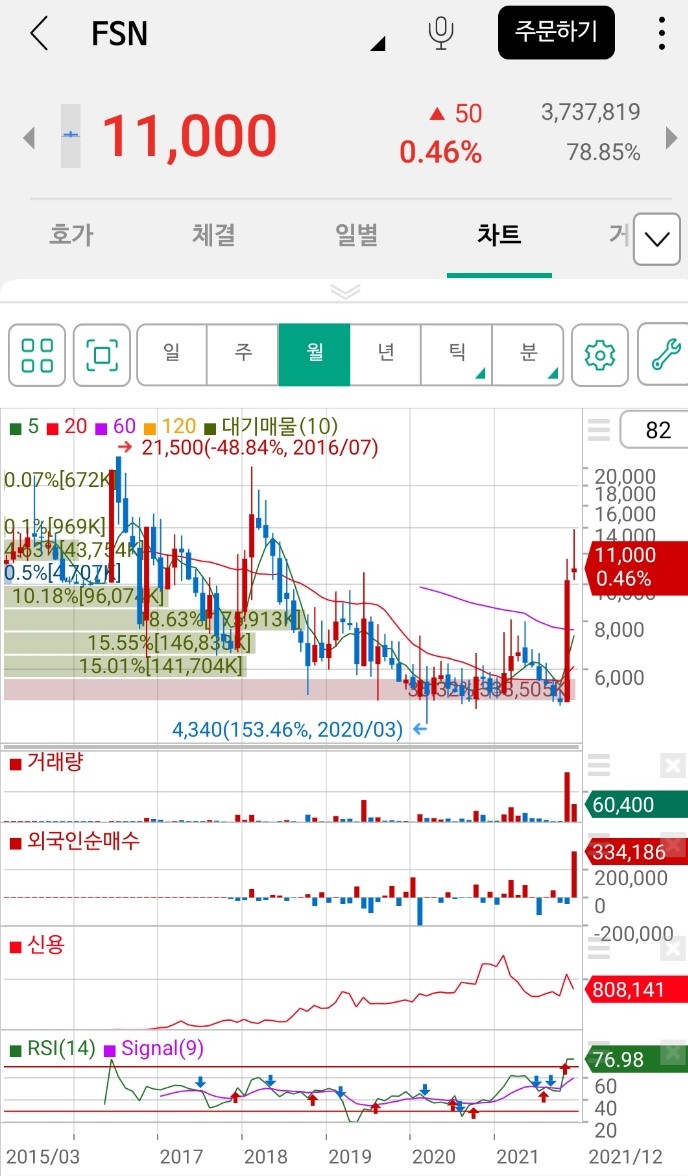Expand the tab list dropdown chevron
Viewport: 688px width, 1176px height.
[x=656, y=239]
